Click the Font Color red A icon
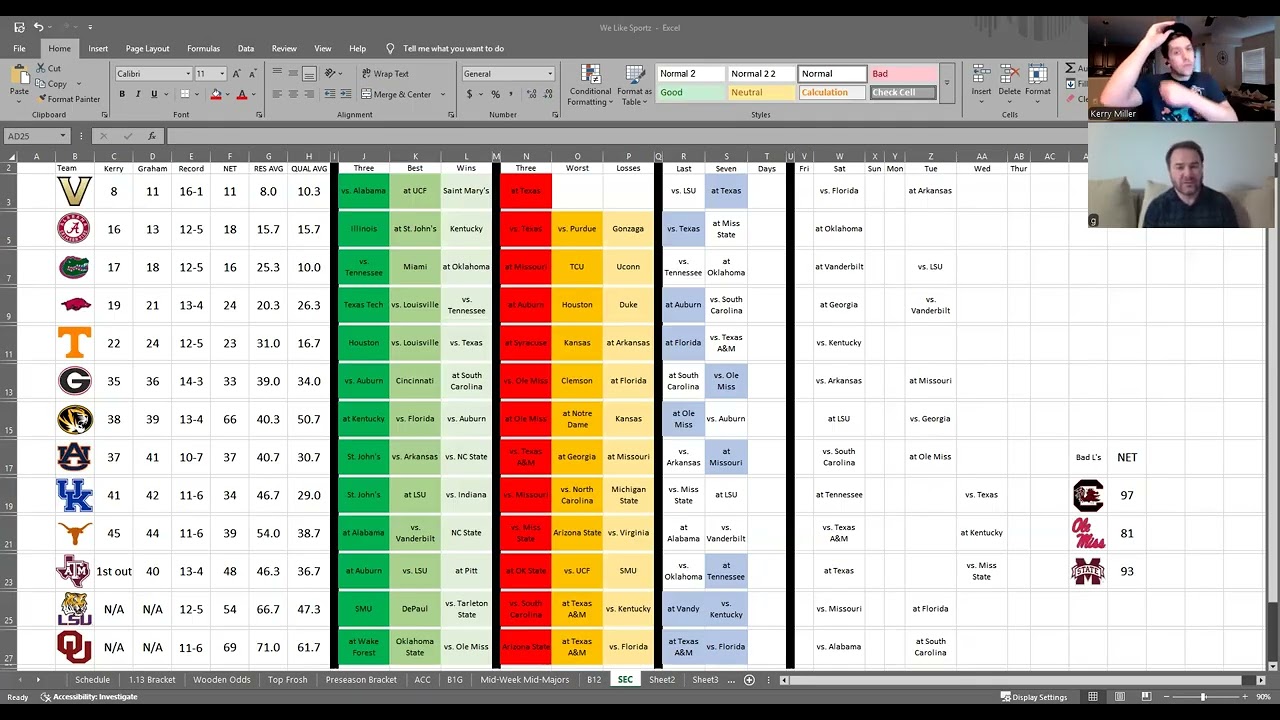Screen dimensions: 1280x720 click(x=241, y=94)
